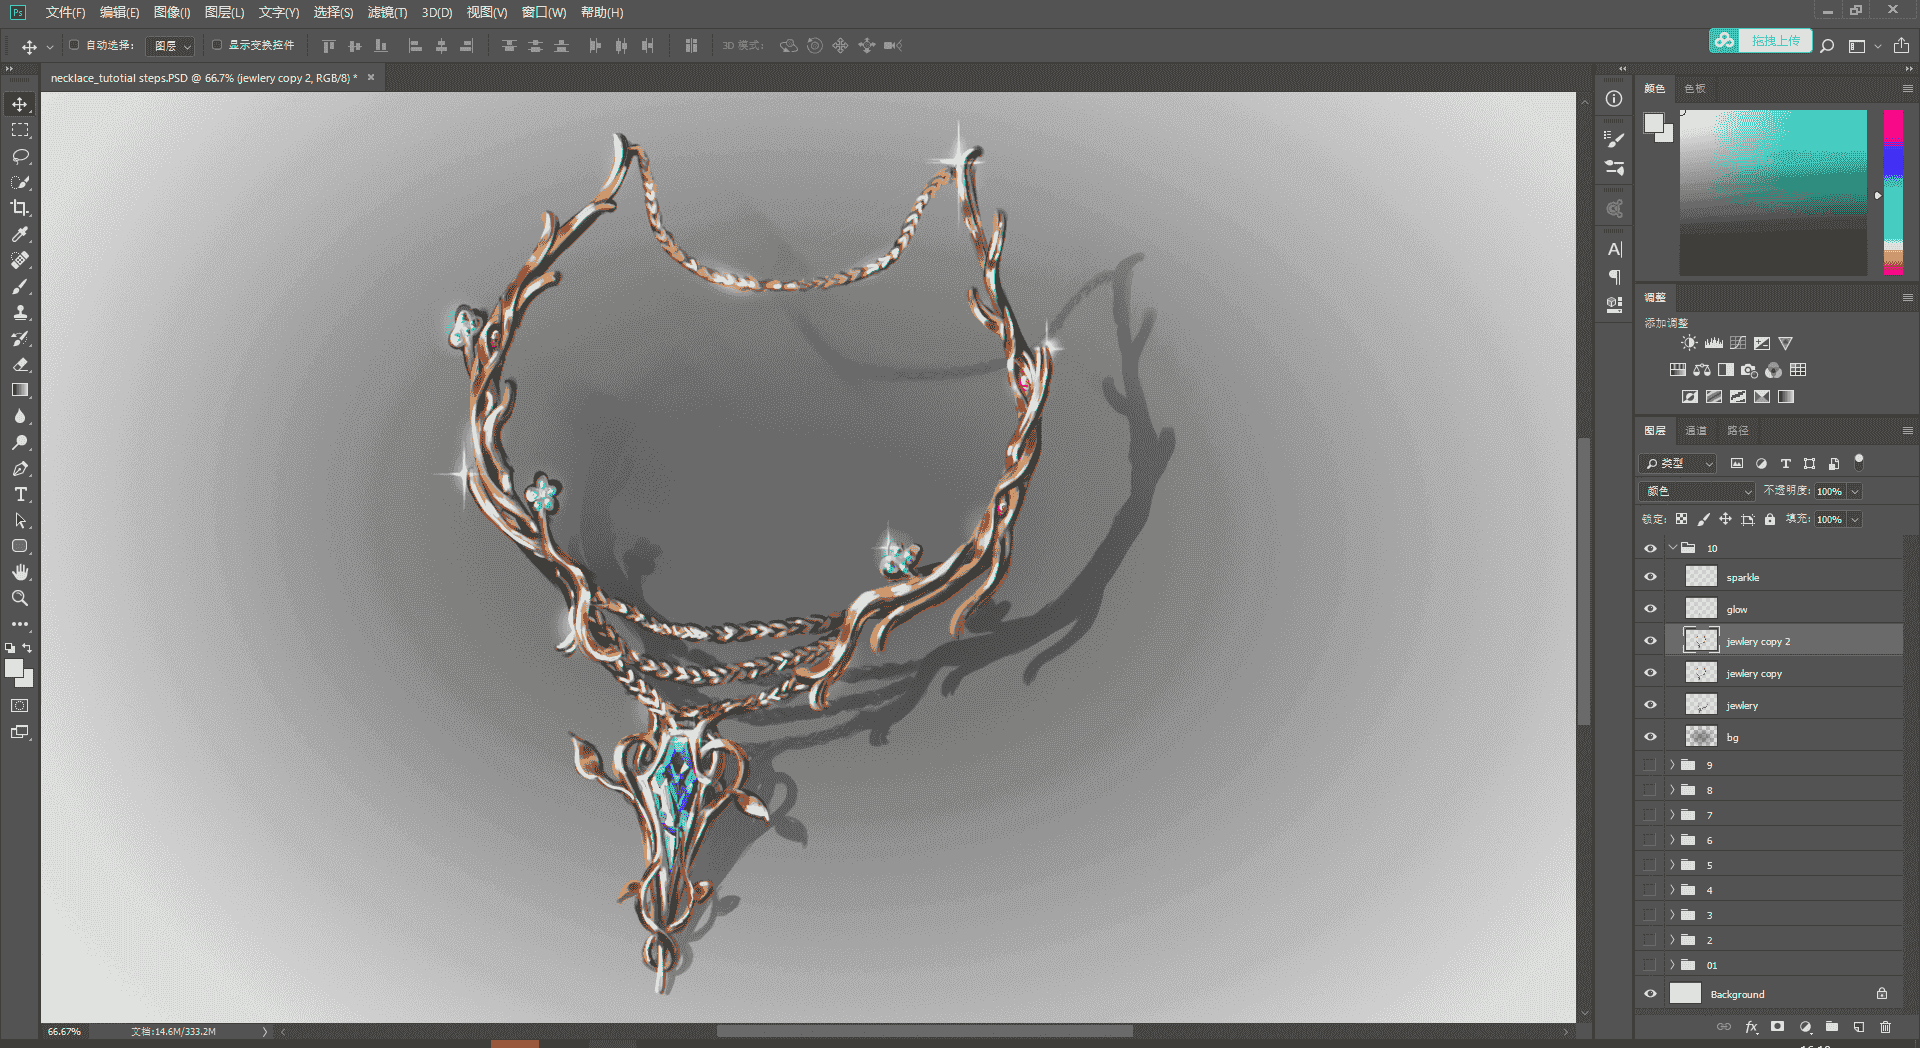Open the Filter menu 滤镜(T)
The image size is (1920, 1048).
(x=387, y=12)
